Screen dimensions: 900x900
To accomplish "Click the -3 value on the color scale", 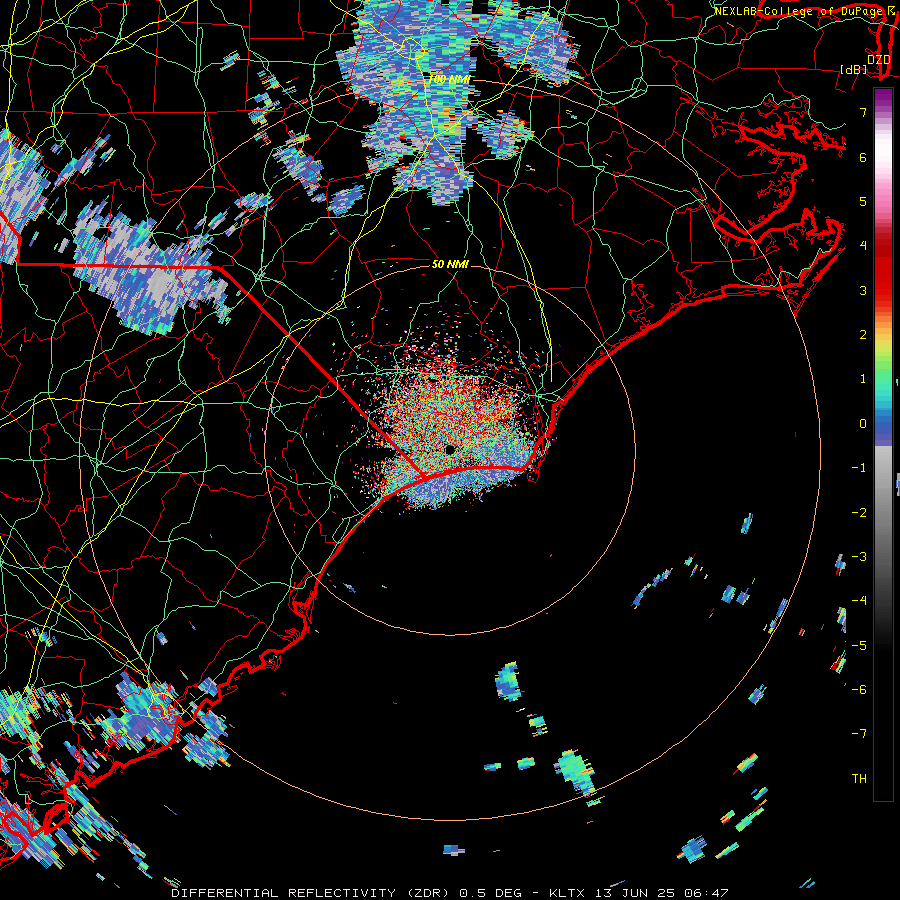I will (859, 556).
